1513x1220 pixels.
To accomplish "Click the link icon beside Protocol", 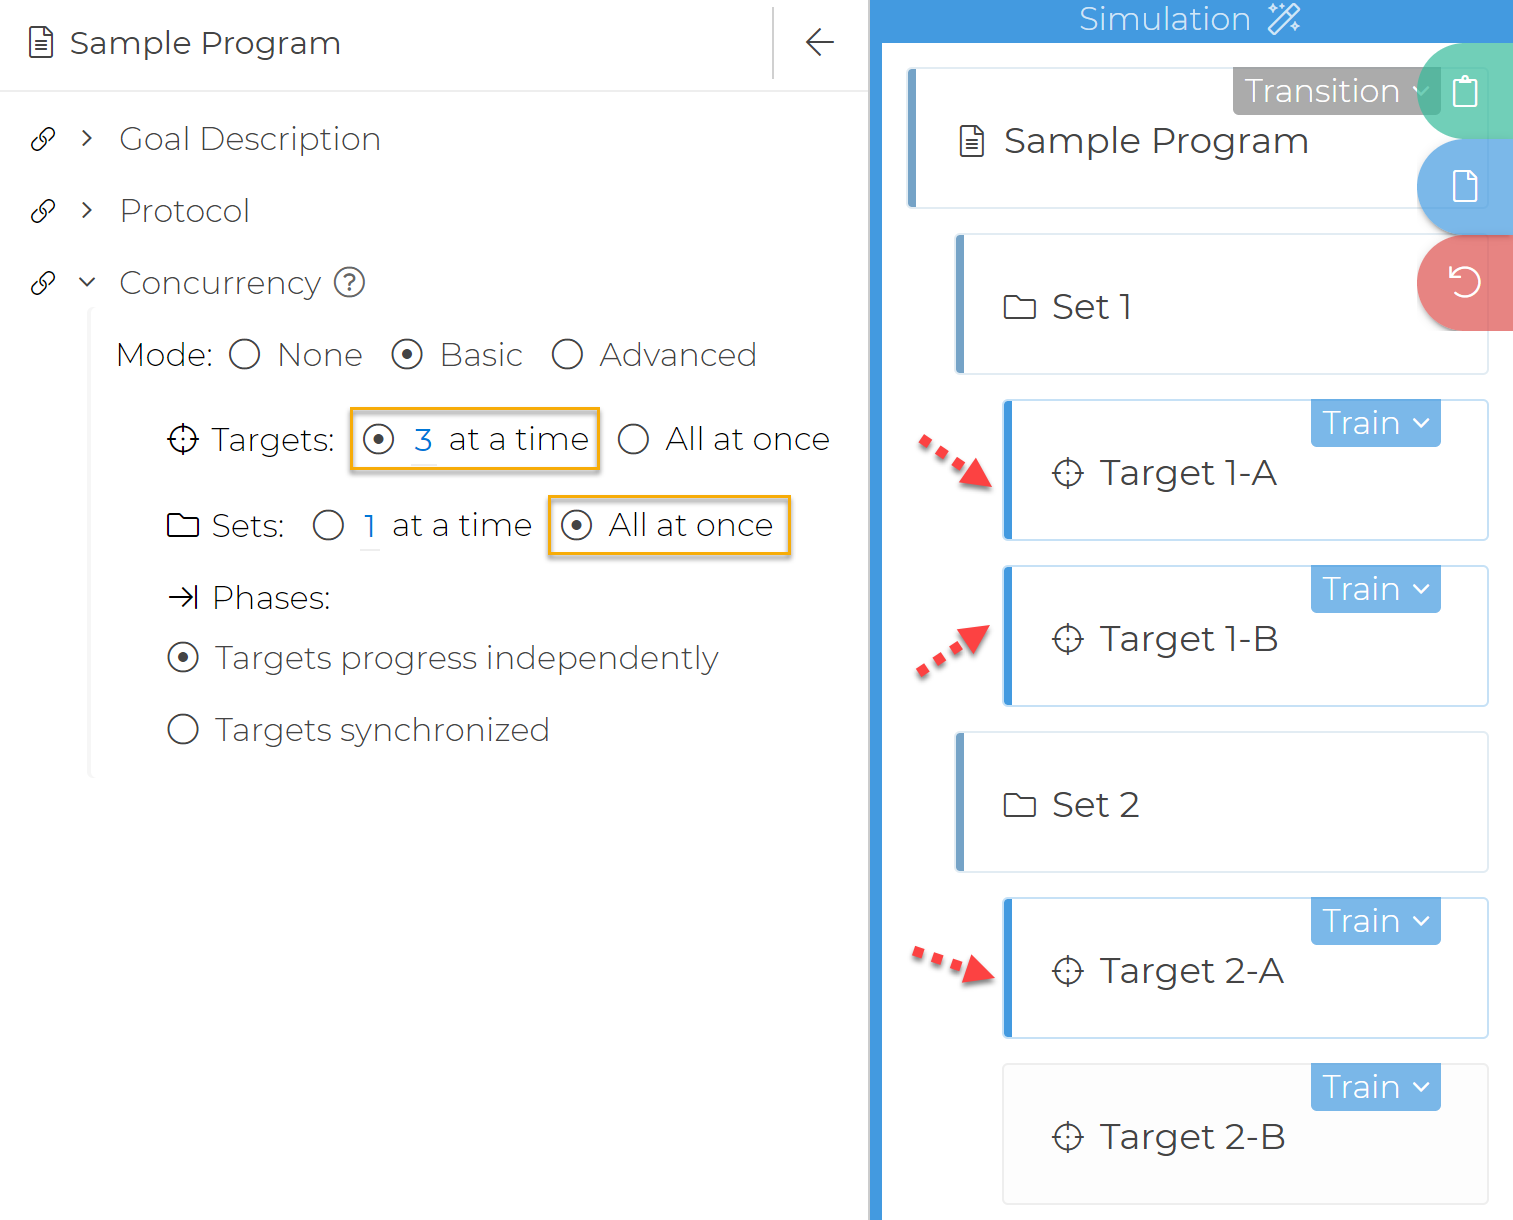I will (x=43, y=211).
